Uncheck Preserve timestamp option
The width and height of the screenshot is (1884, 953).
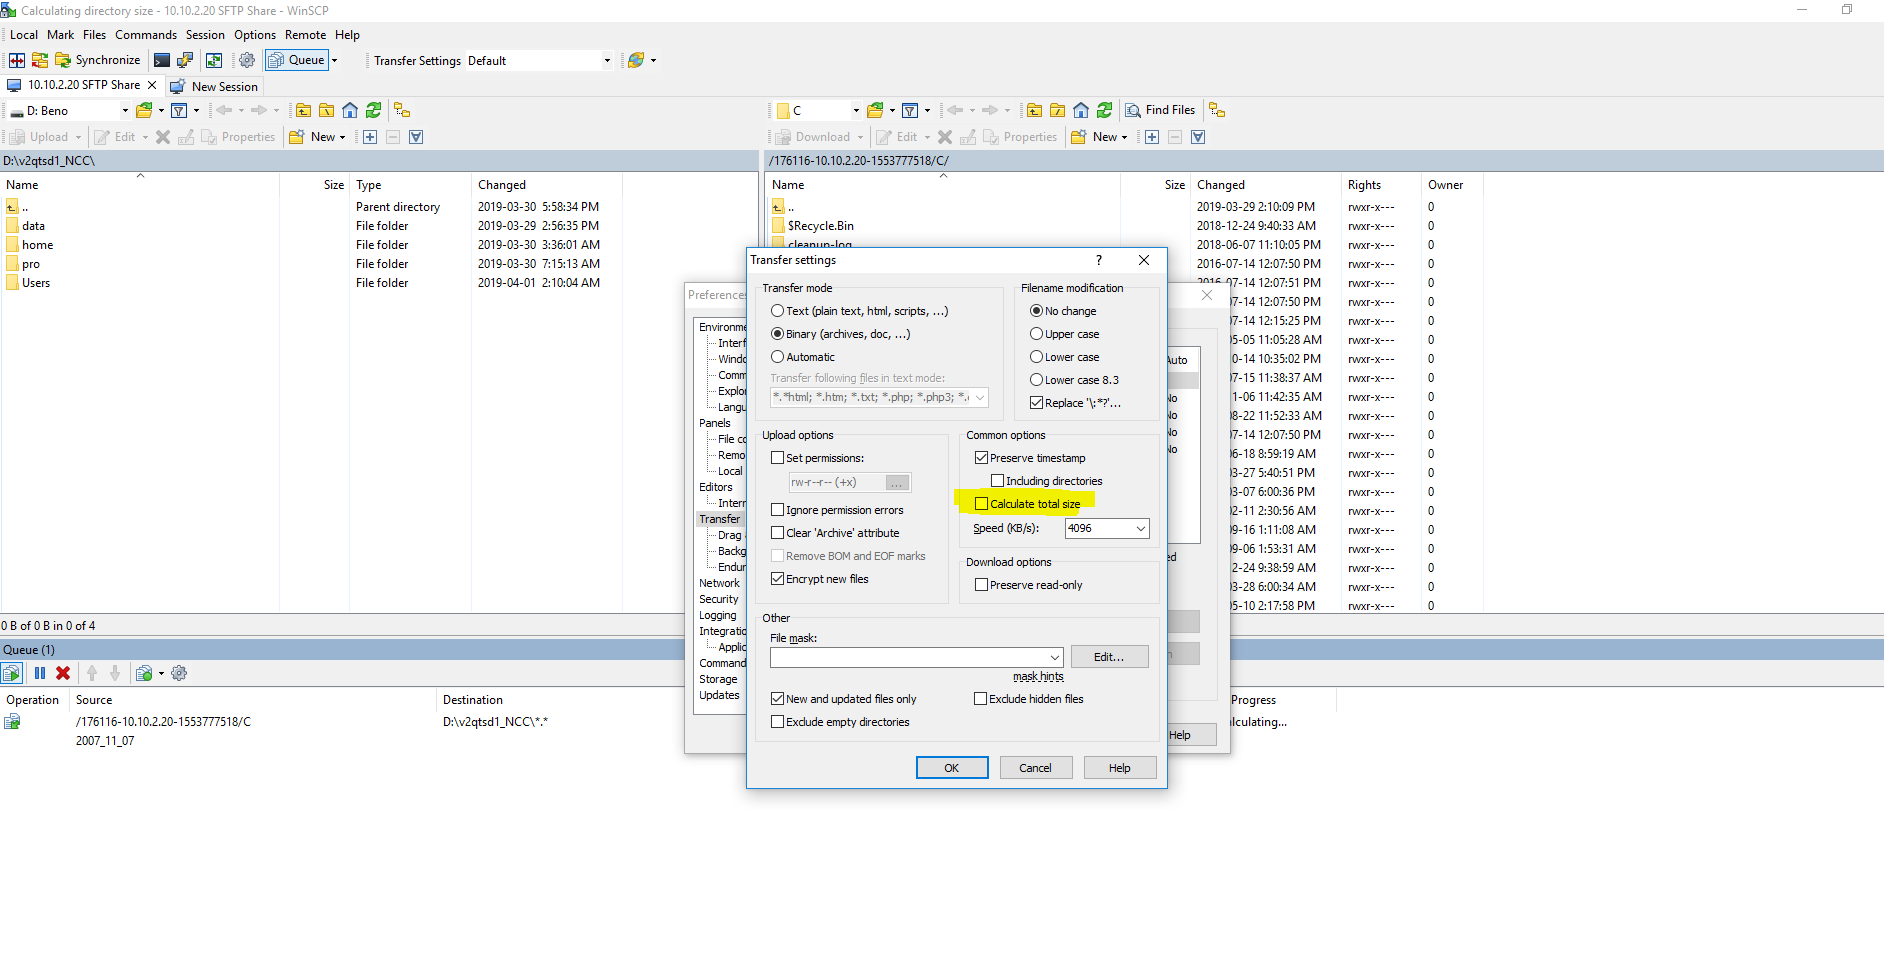(x=982, y=458)
